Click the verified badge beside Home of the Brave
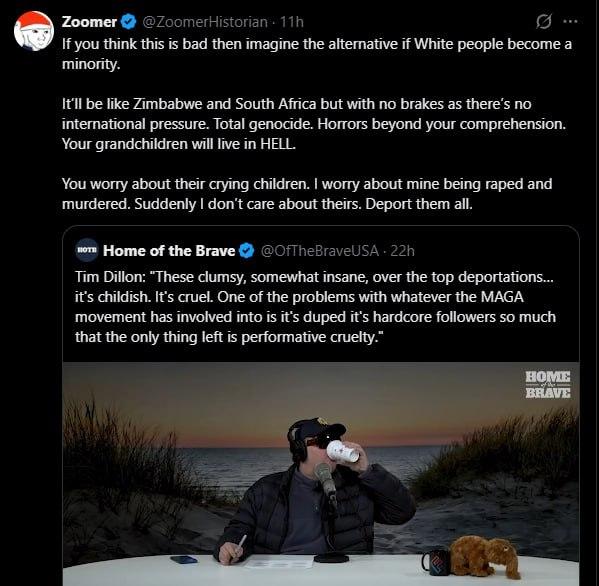The image size is (599, 586). [247, 251]
